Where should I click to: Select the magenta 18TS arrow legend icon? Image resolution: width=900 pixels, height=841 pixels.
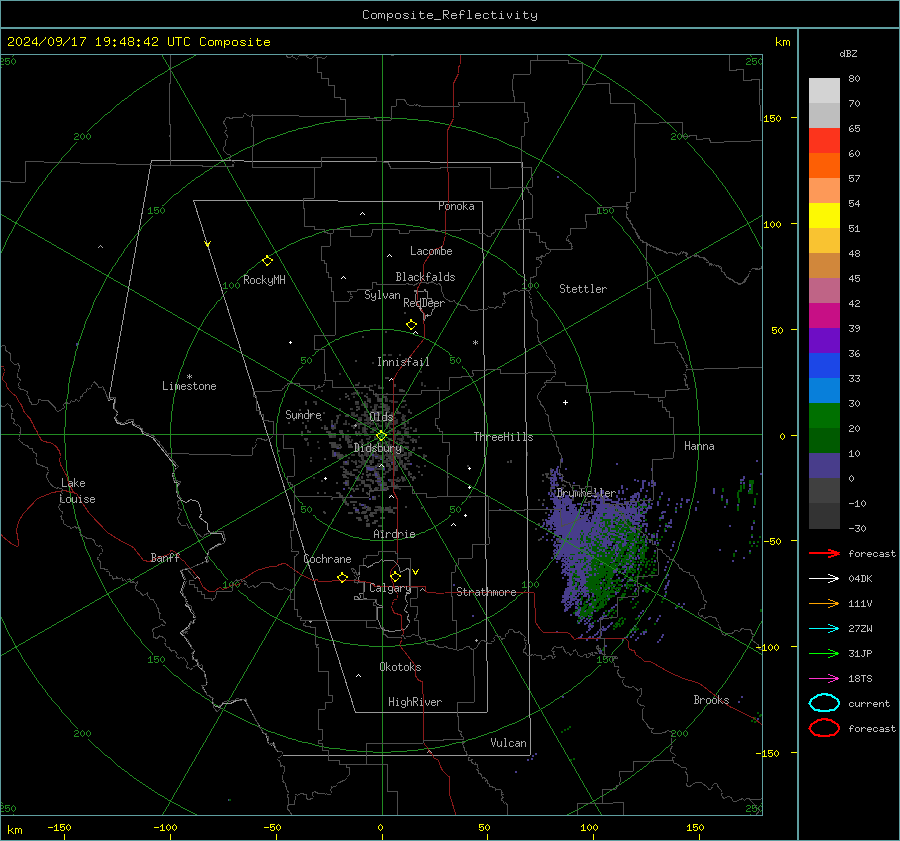point(824,679)
